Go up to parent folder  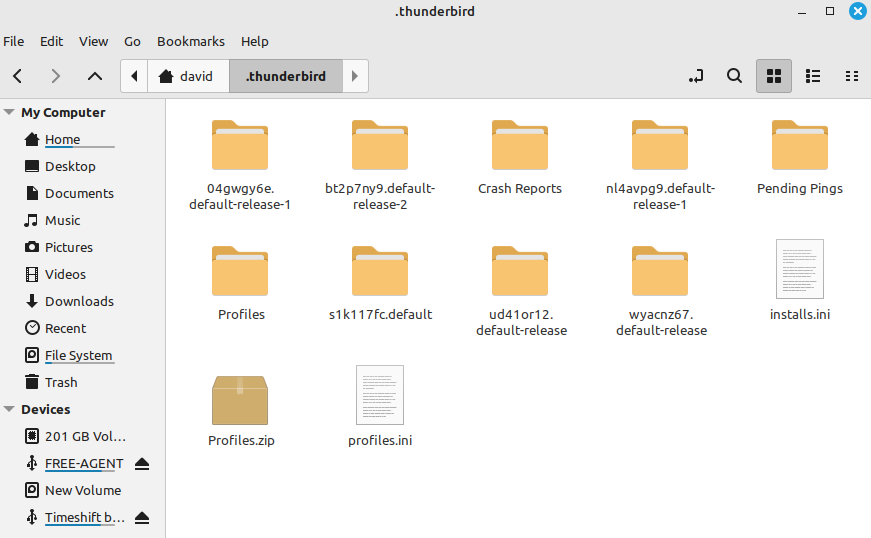(95, 76)
